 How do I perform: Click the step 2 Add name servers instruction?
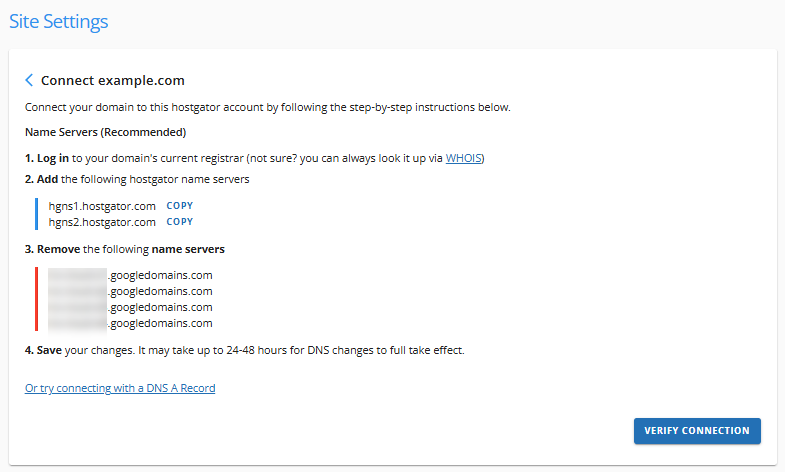(x=137, y=179)
